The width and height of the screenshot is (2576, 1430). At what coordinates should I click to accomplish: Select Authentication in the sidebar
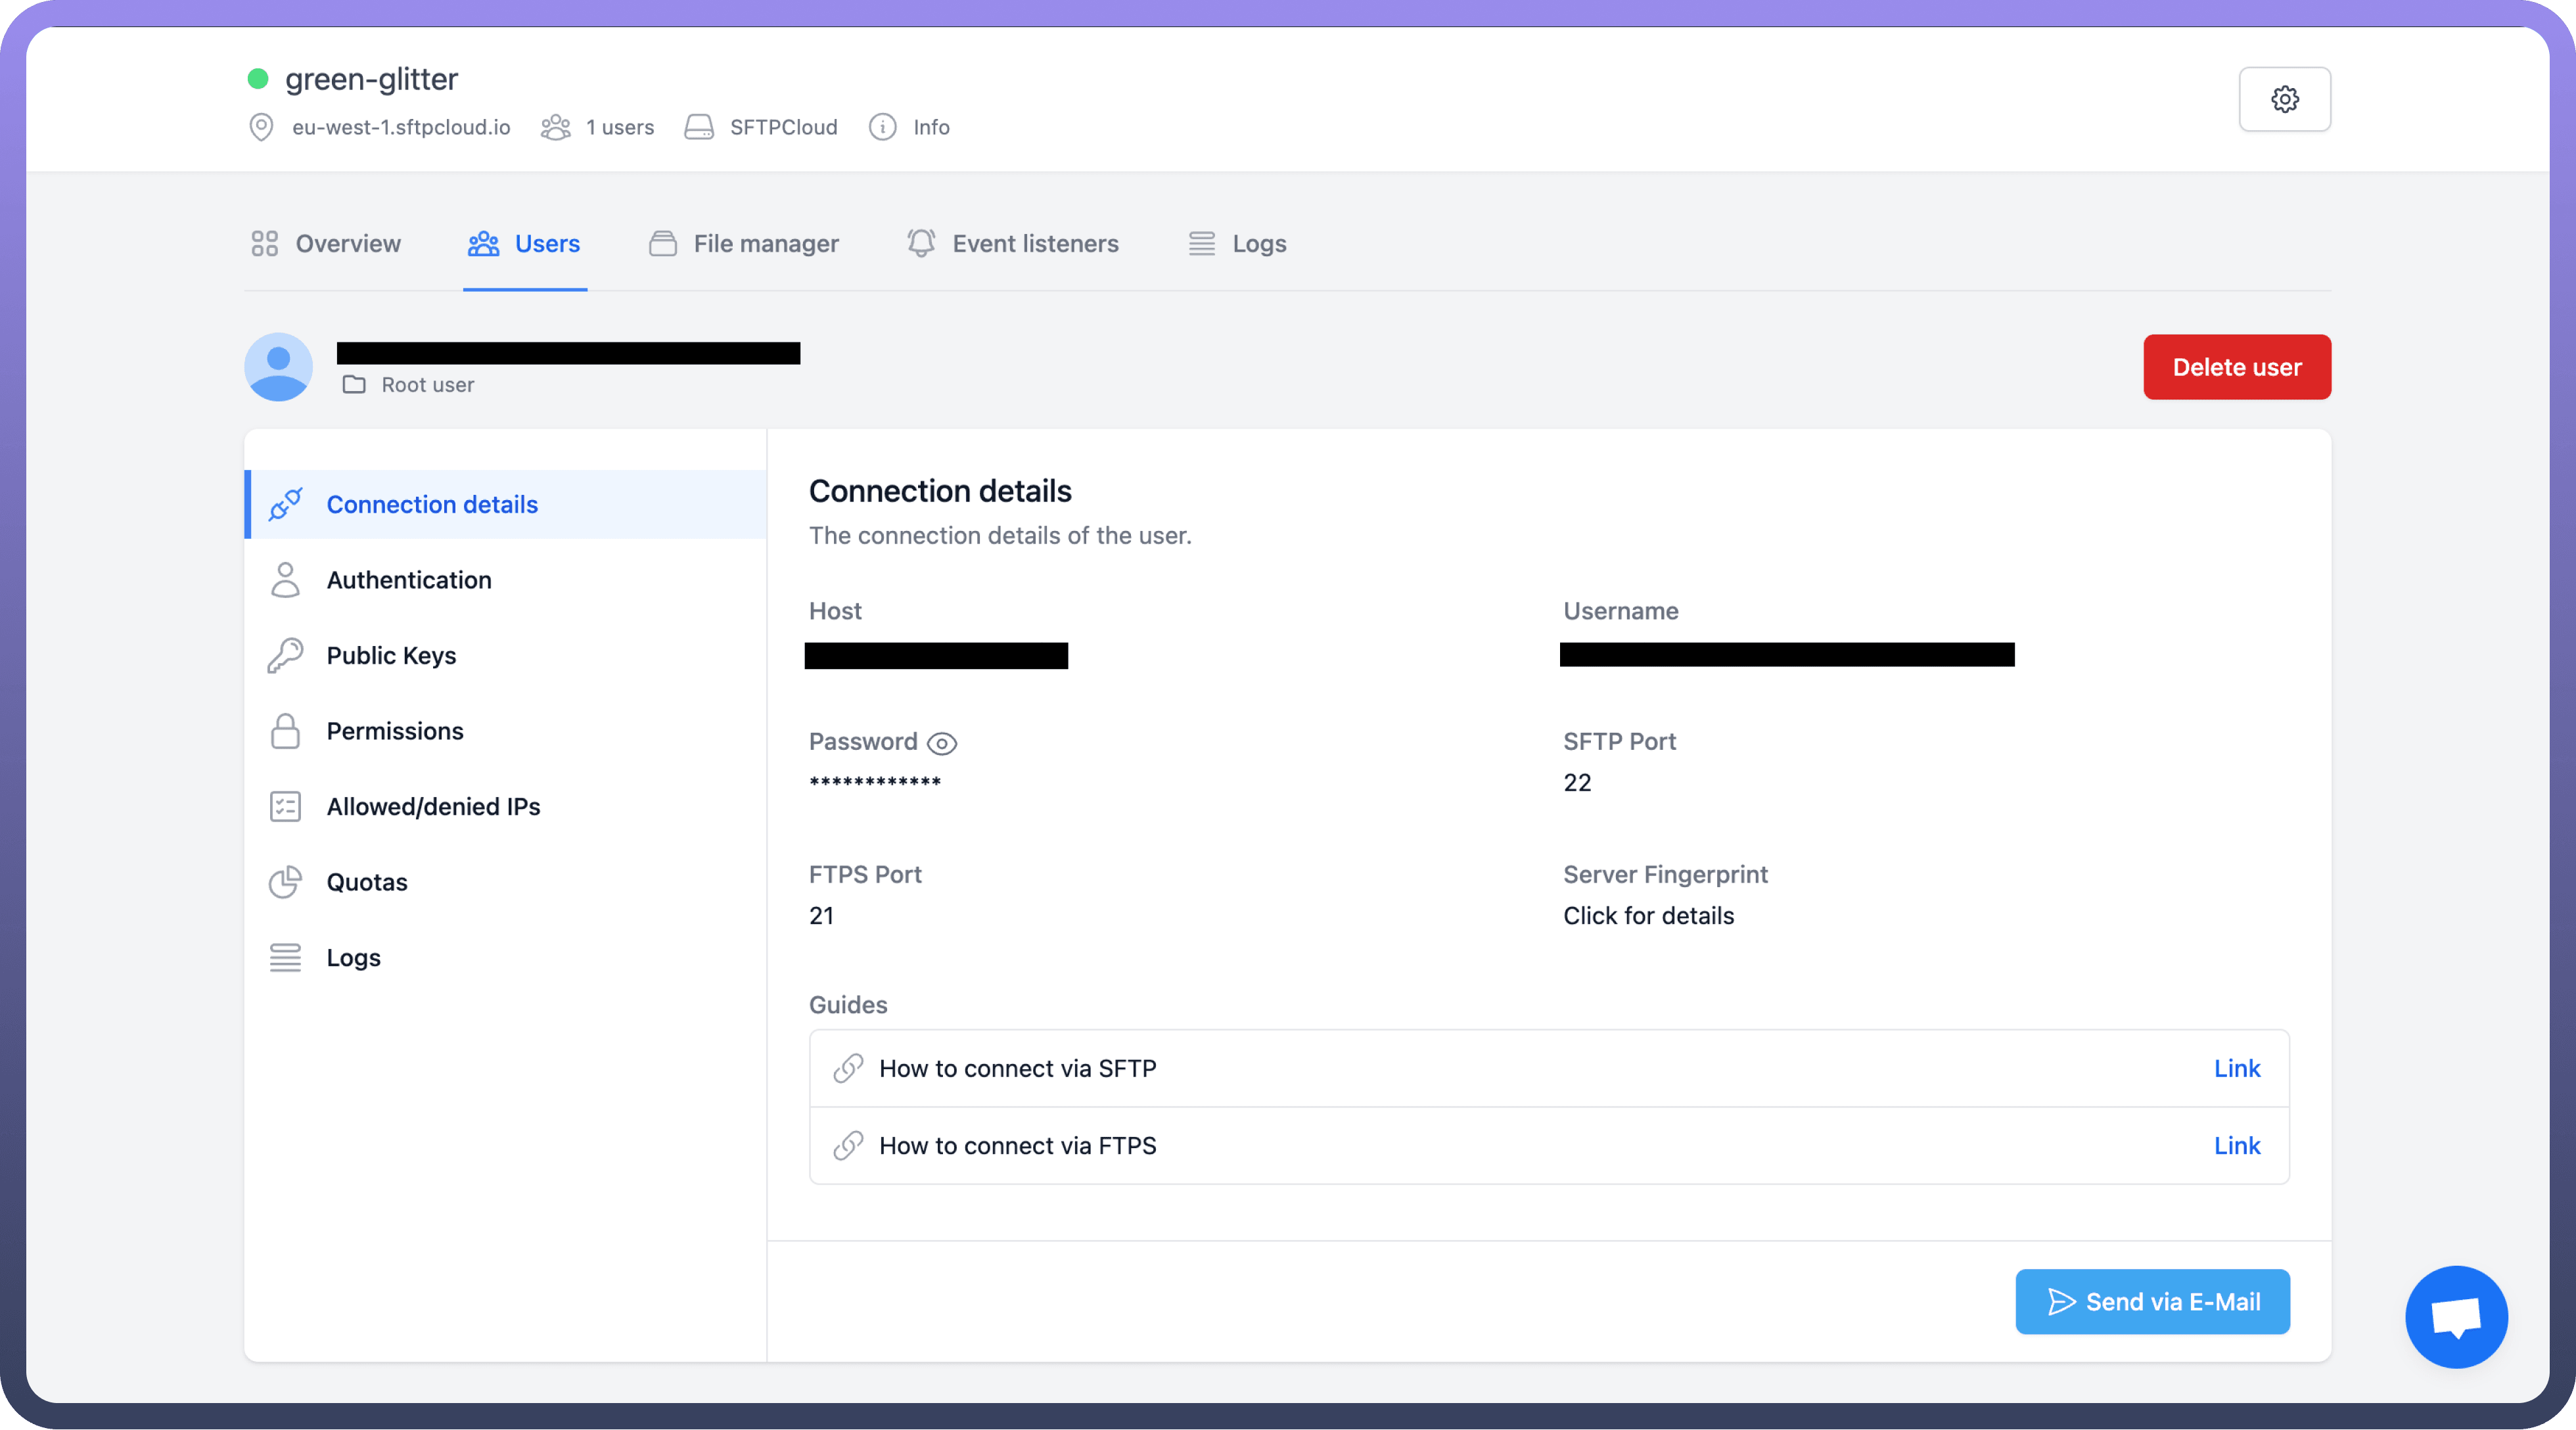pyautogui.click(x=408, y=580)
